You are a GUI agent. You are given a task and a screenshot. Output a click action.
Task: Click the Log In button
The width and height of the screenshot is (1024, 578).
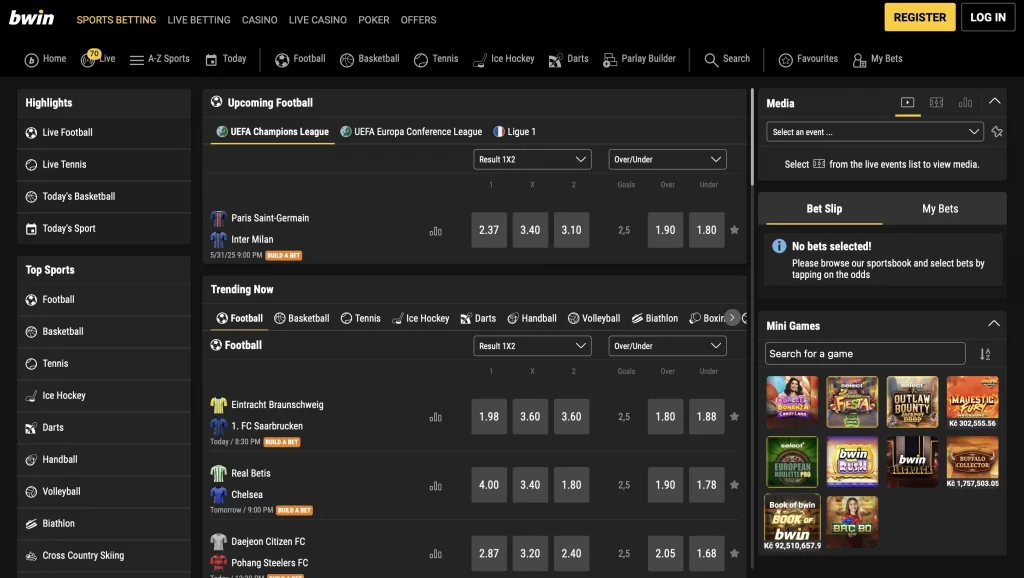point(987,17)
